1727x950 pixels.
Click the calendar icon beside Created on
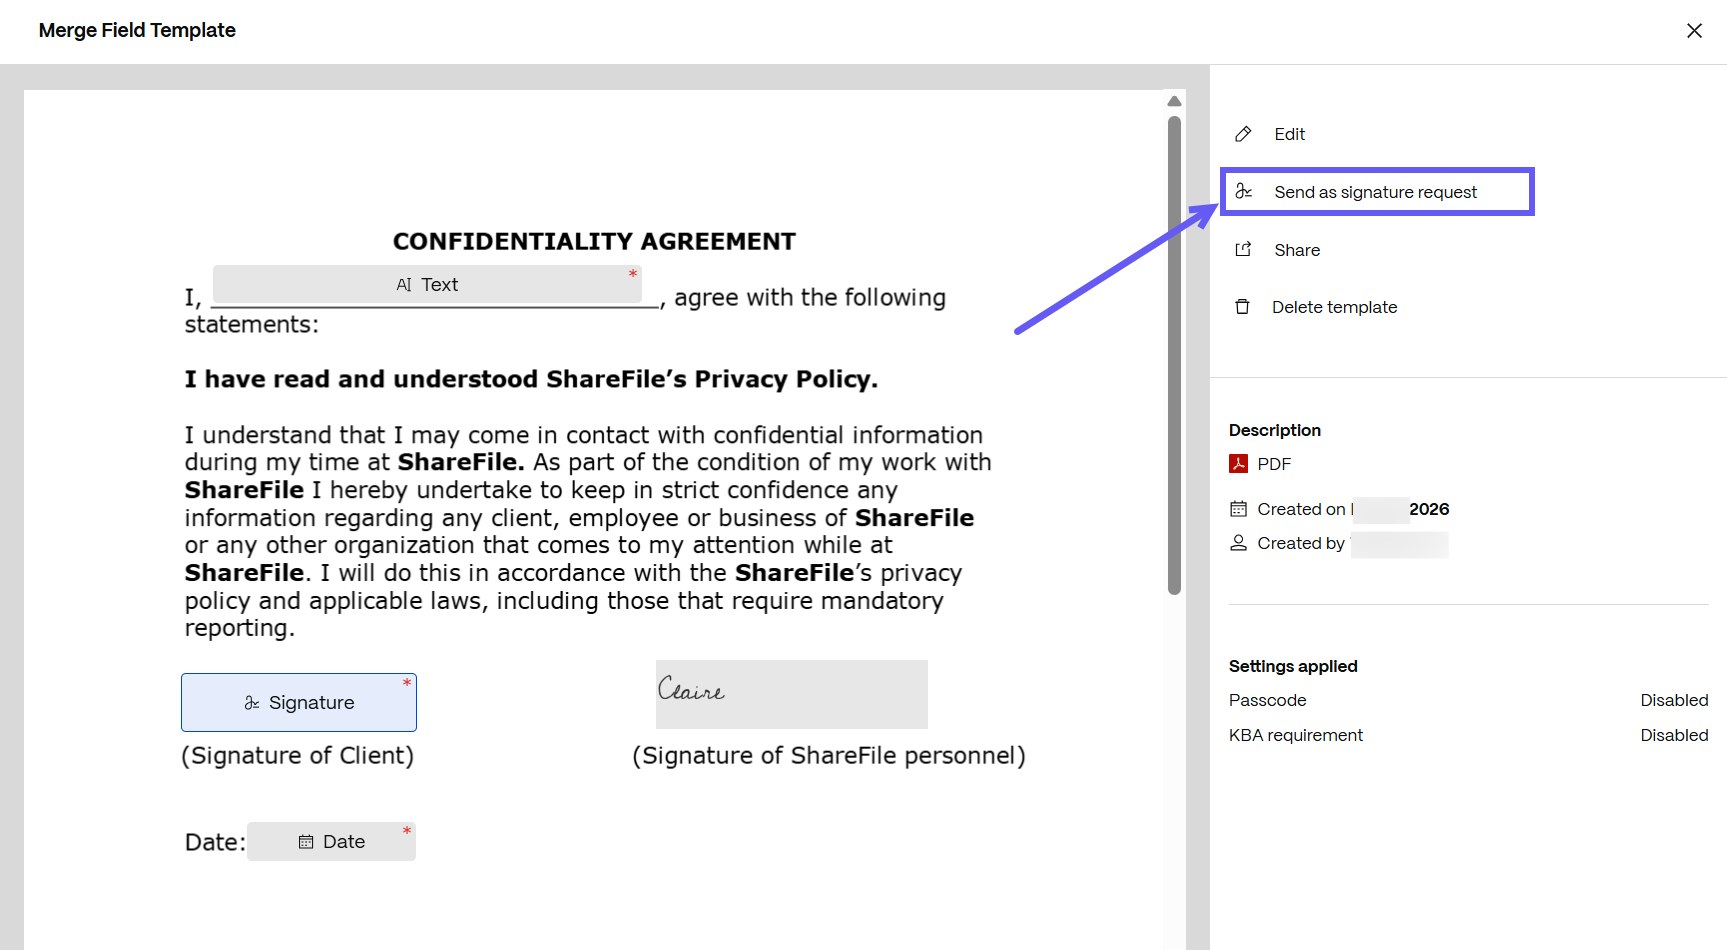click(x=1238, y=509)
